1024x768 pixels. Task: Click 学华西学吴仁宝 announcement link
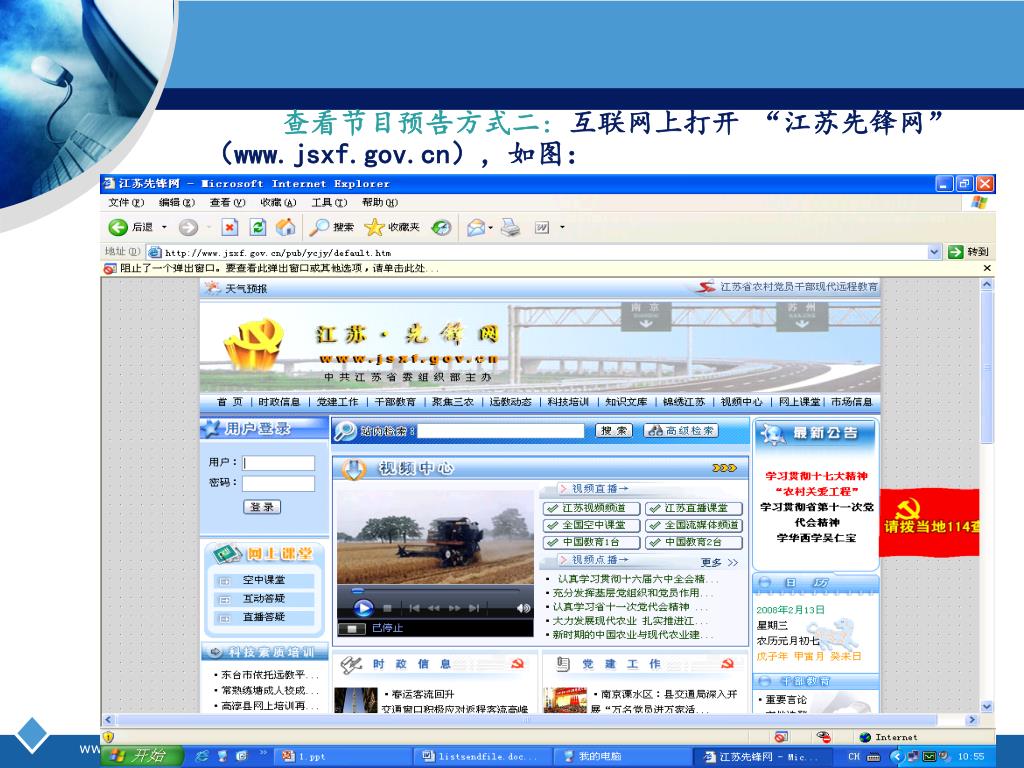coord(816,537)
